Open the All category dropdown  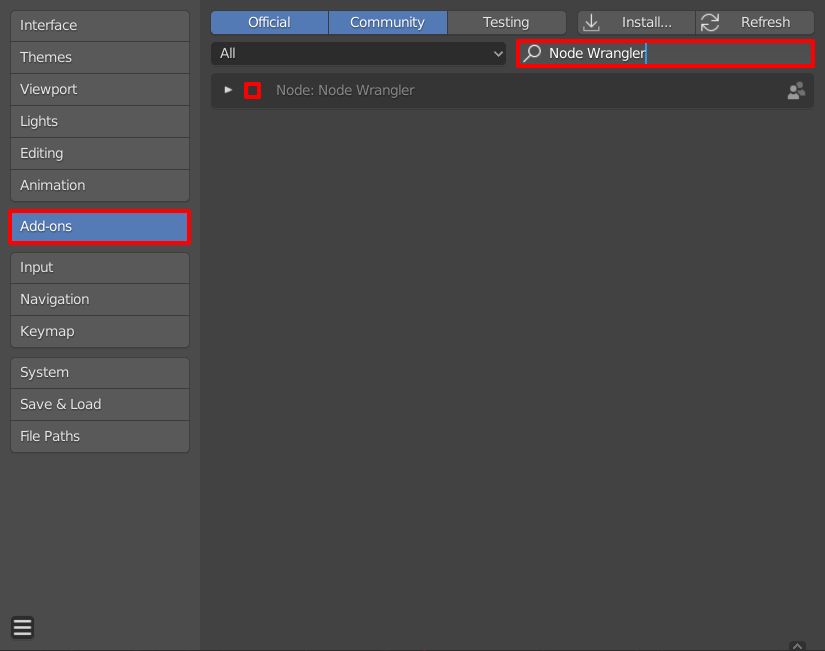point(358,54)
